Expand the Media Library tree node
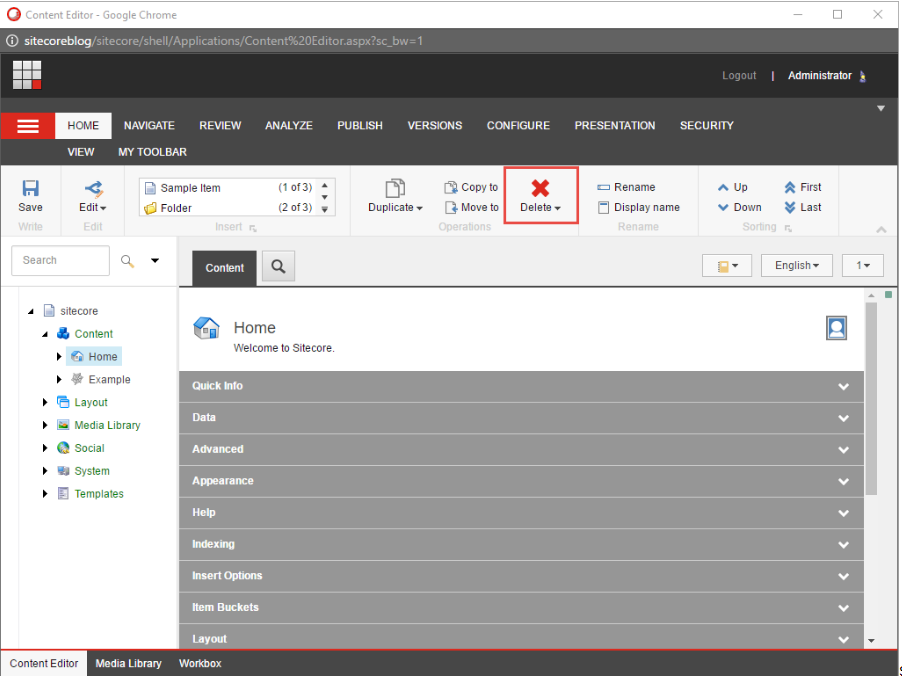 click(x=45, y=426)
